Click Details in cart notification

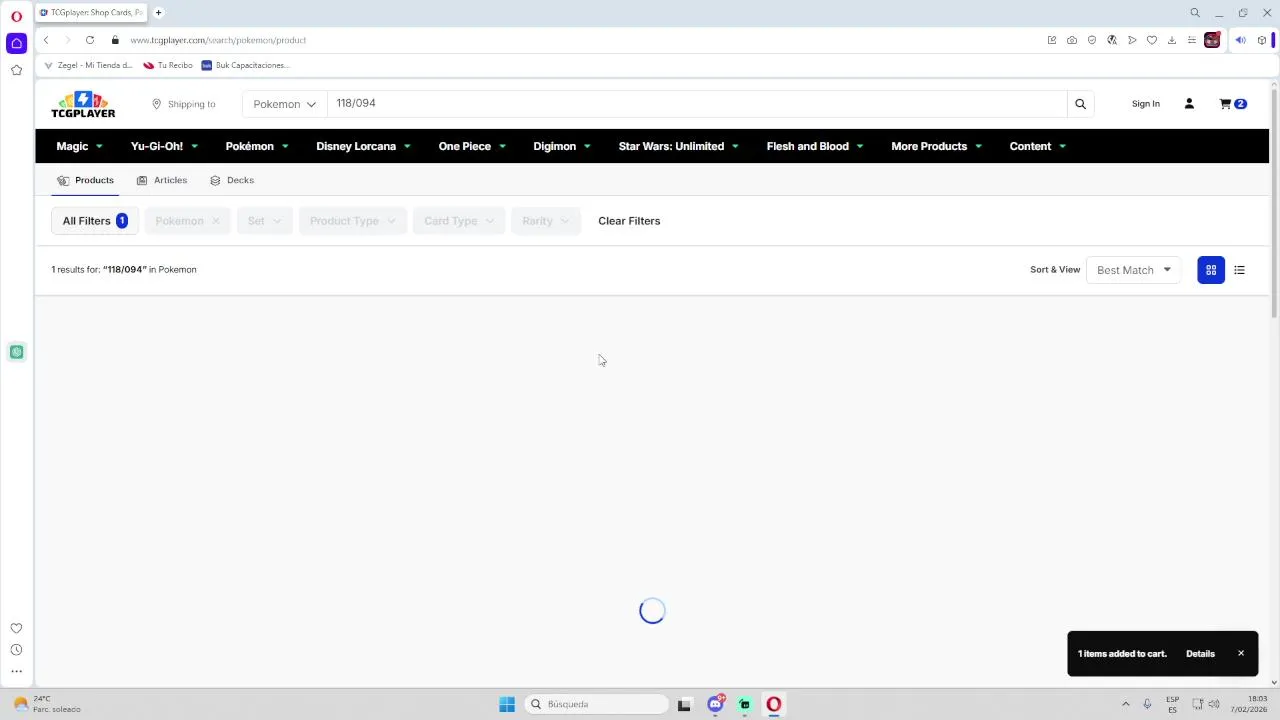pyautogui.click(x=1200, y=654)
